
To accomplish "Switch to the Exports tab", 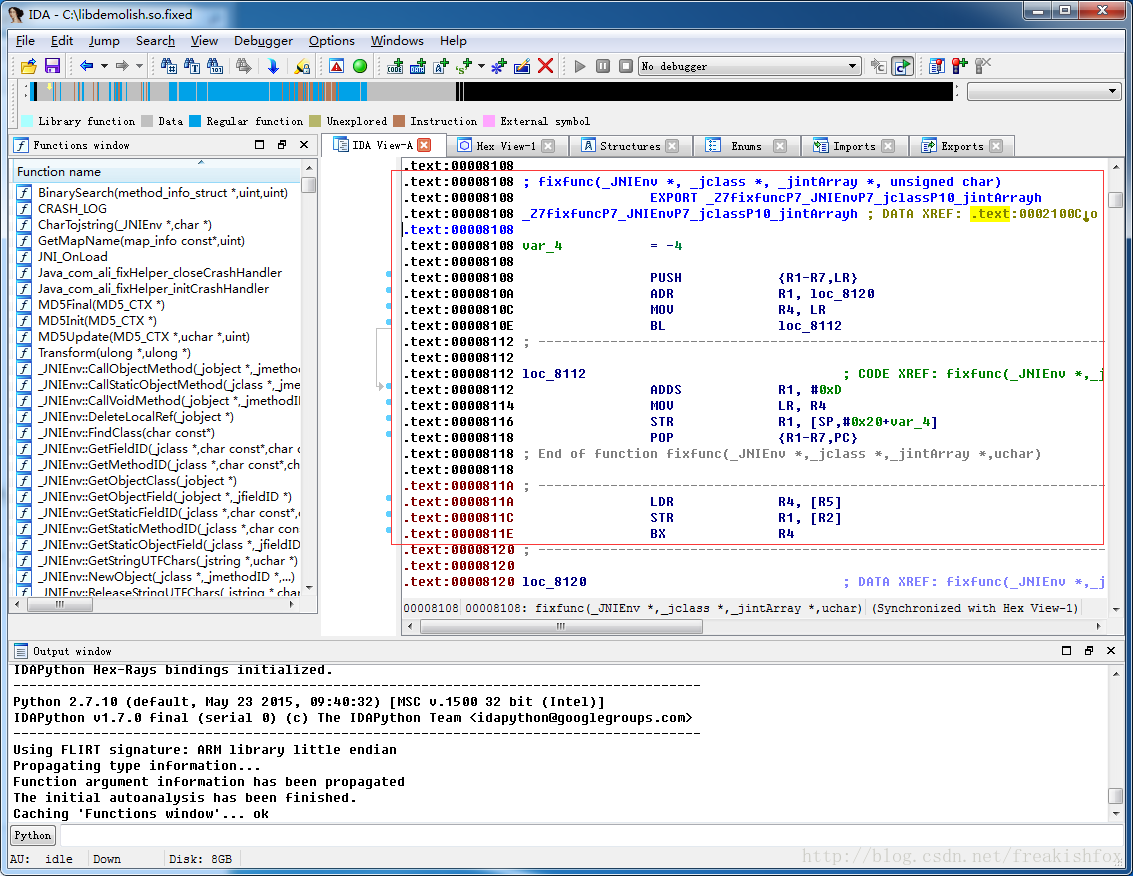I will coord(961,146).
